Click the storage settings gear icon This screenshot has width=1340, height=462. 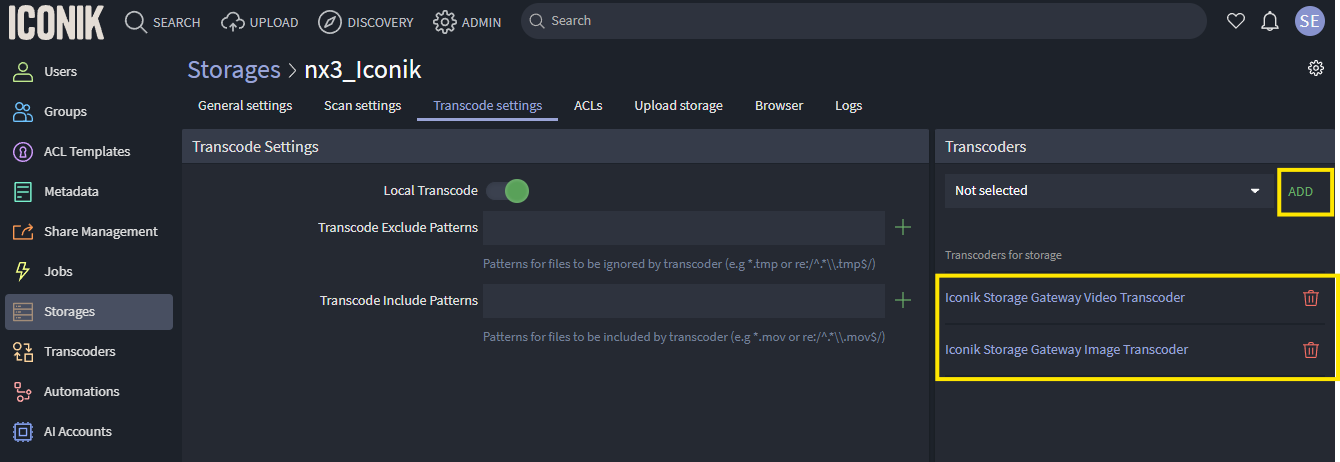click(x=1316, y=68)
